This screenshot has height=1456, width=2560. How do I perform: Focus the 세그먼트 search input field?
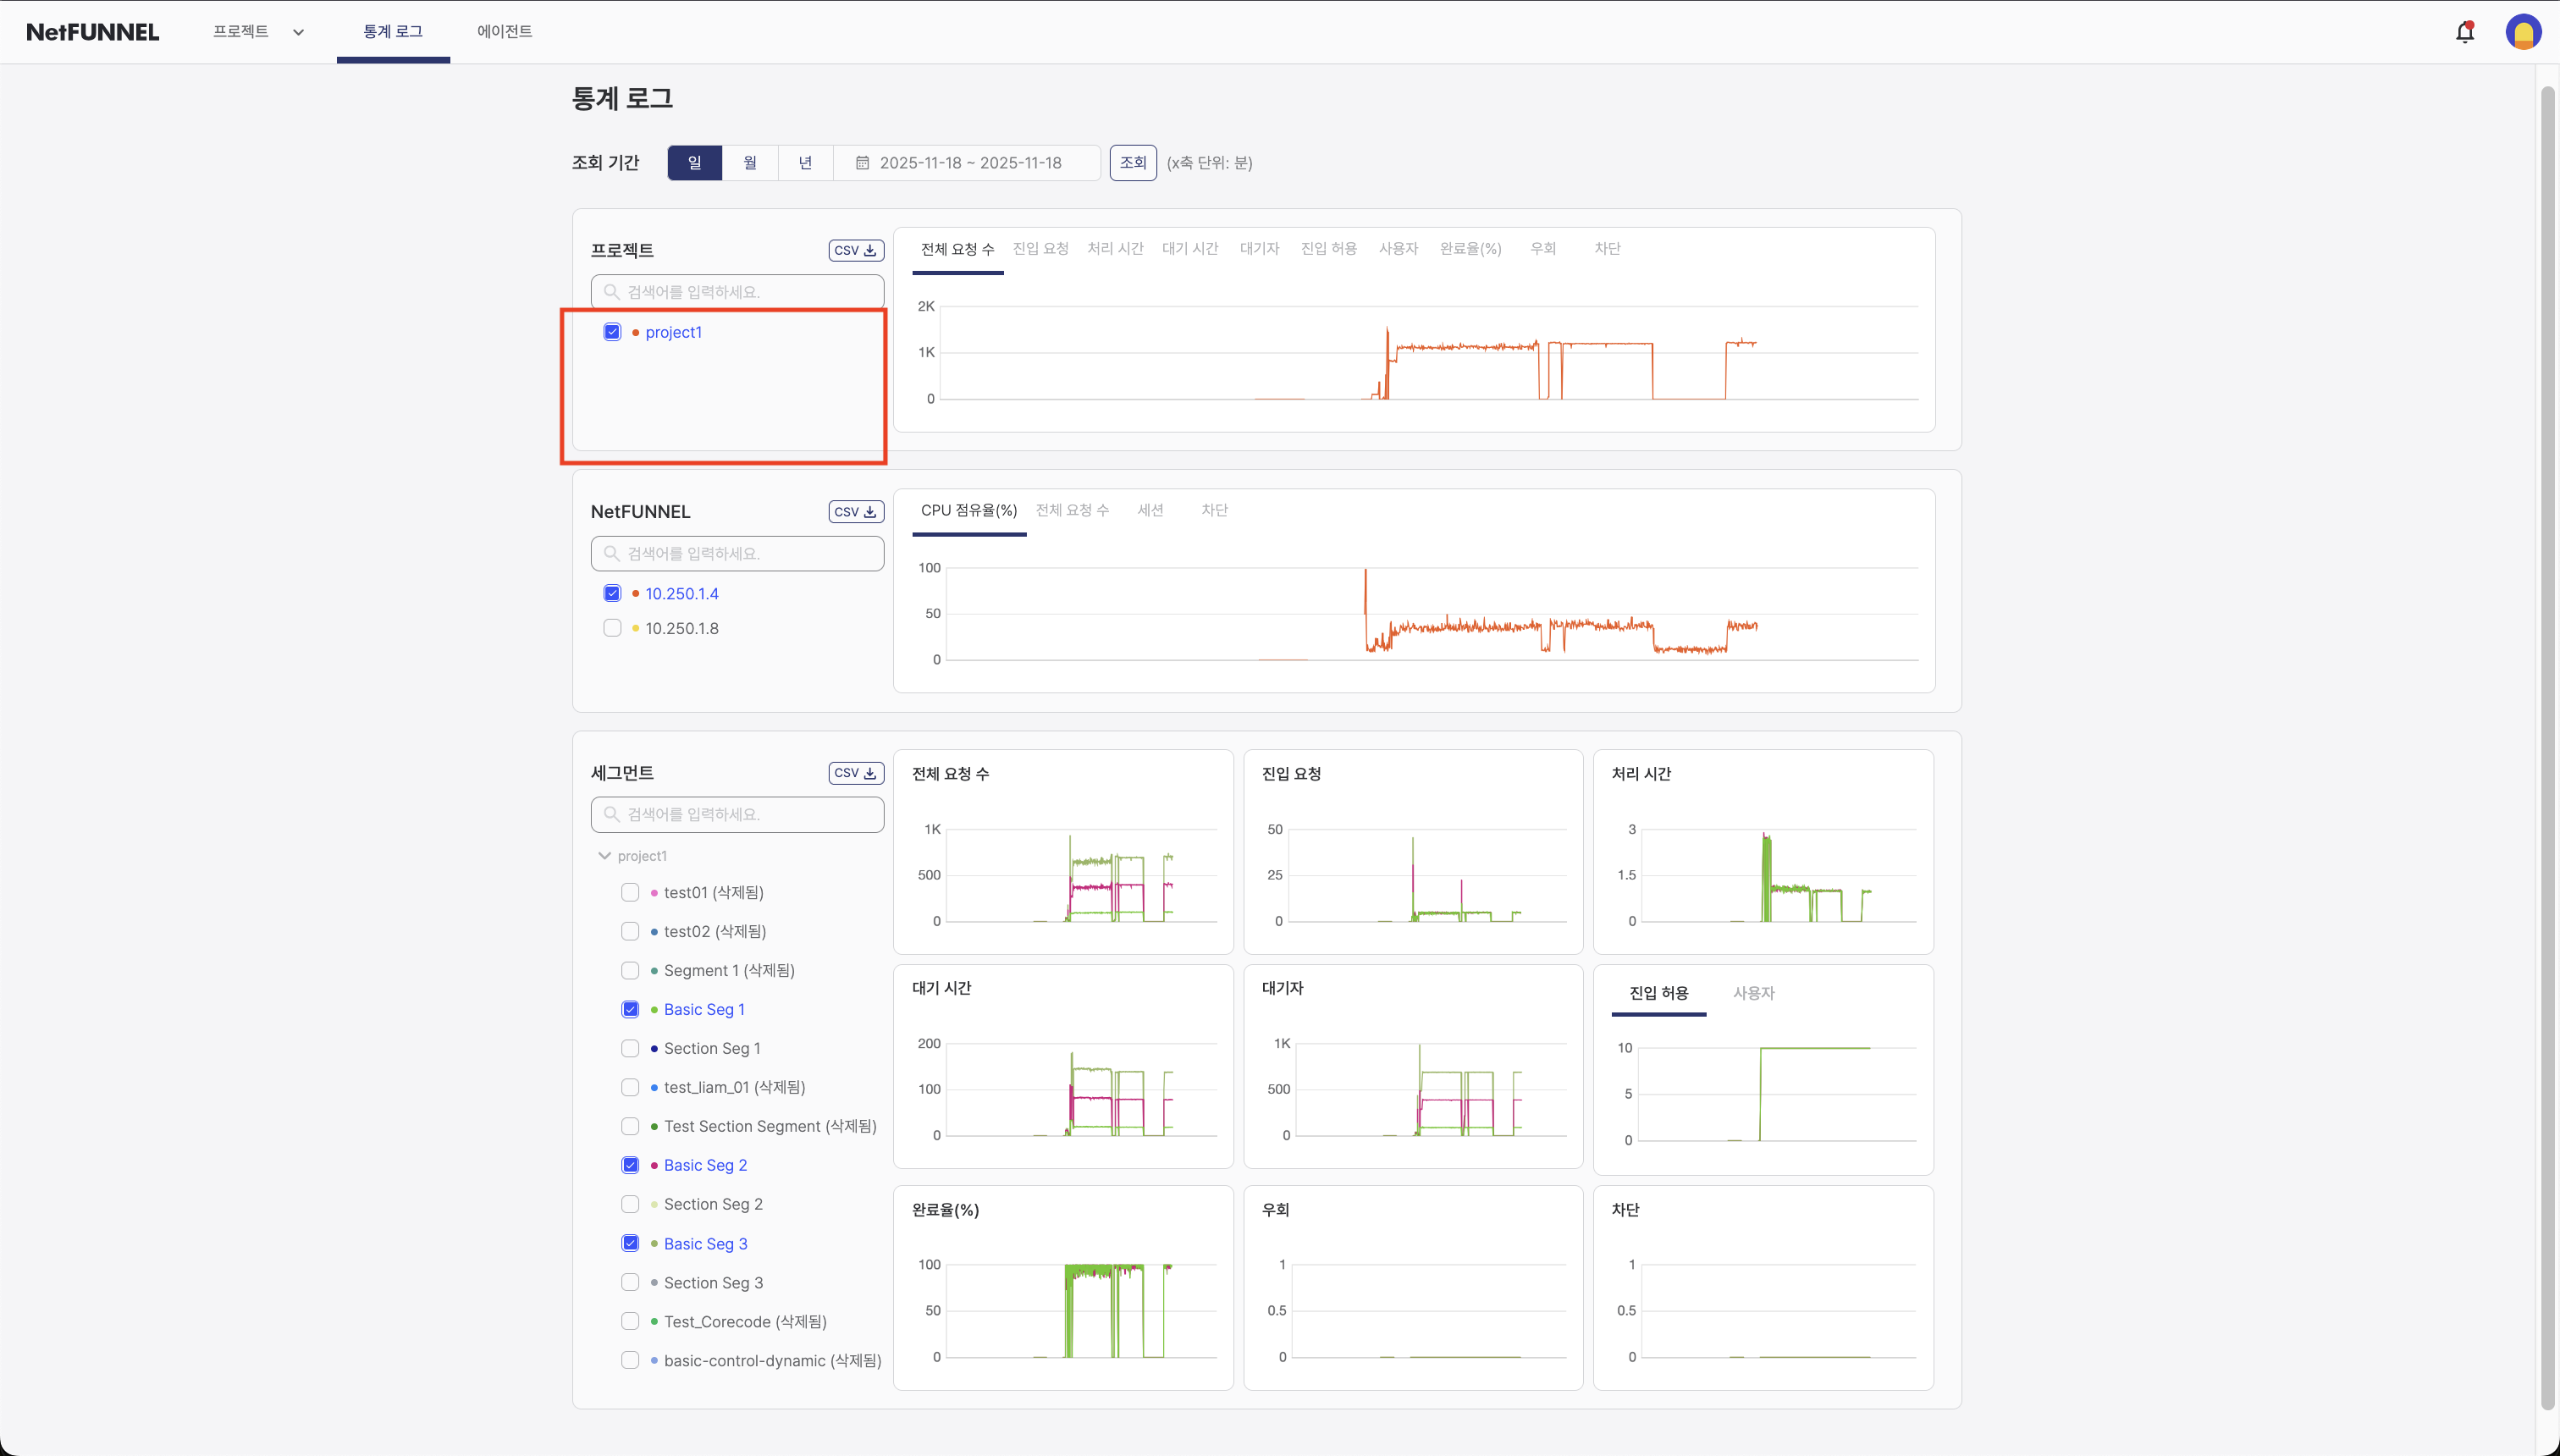pos(750,814)
